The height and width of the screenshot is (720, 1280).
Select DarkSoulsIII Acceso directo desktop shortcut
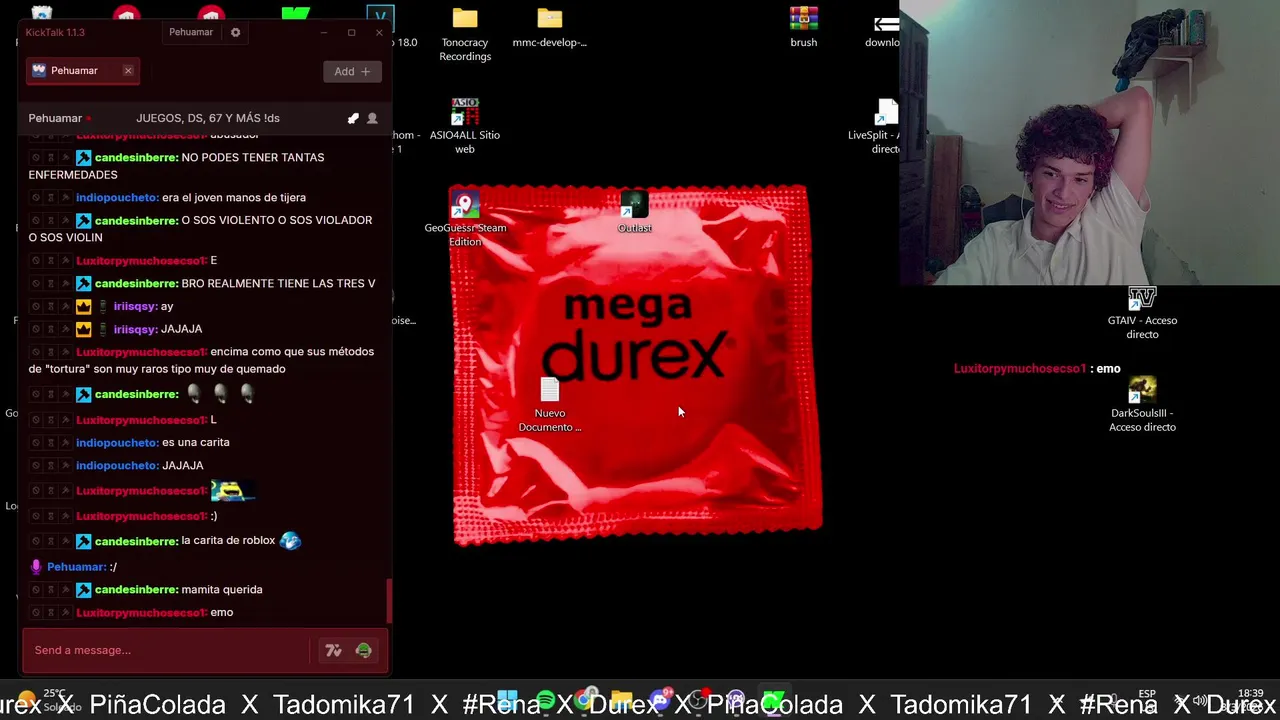coord(1142,405)
